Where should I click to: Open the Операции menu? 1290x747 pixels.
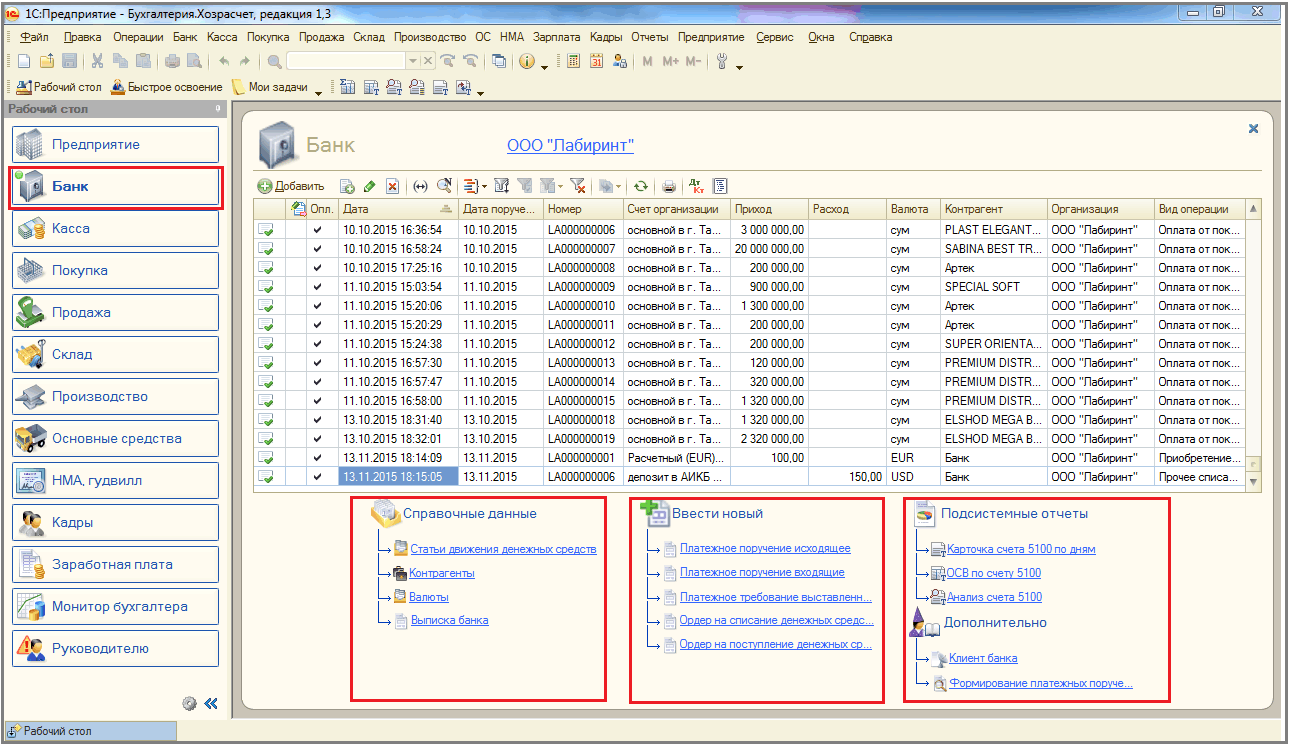point(138,37)
